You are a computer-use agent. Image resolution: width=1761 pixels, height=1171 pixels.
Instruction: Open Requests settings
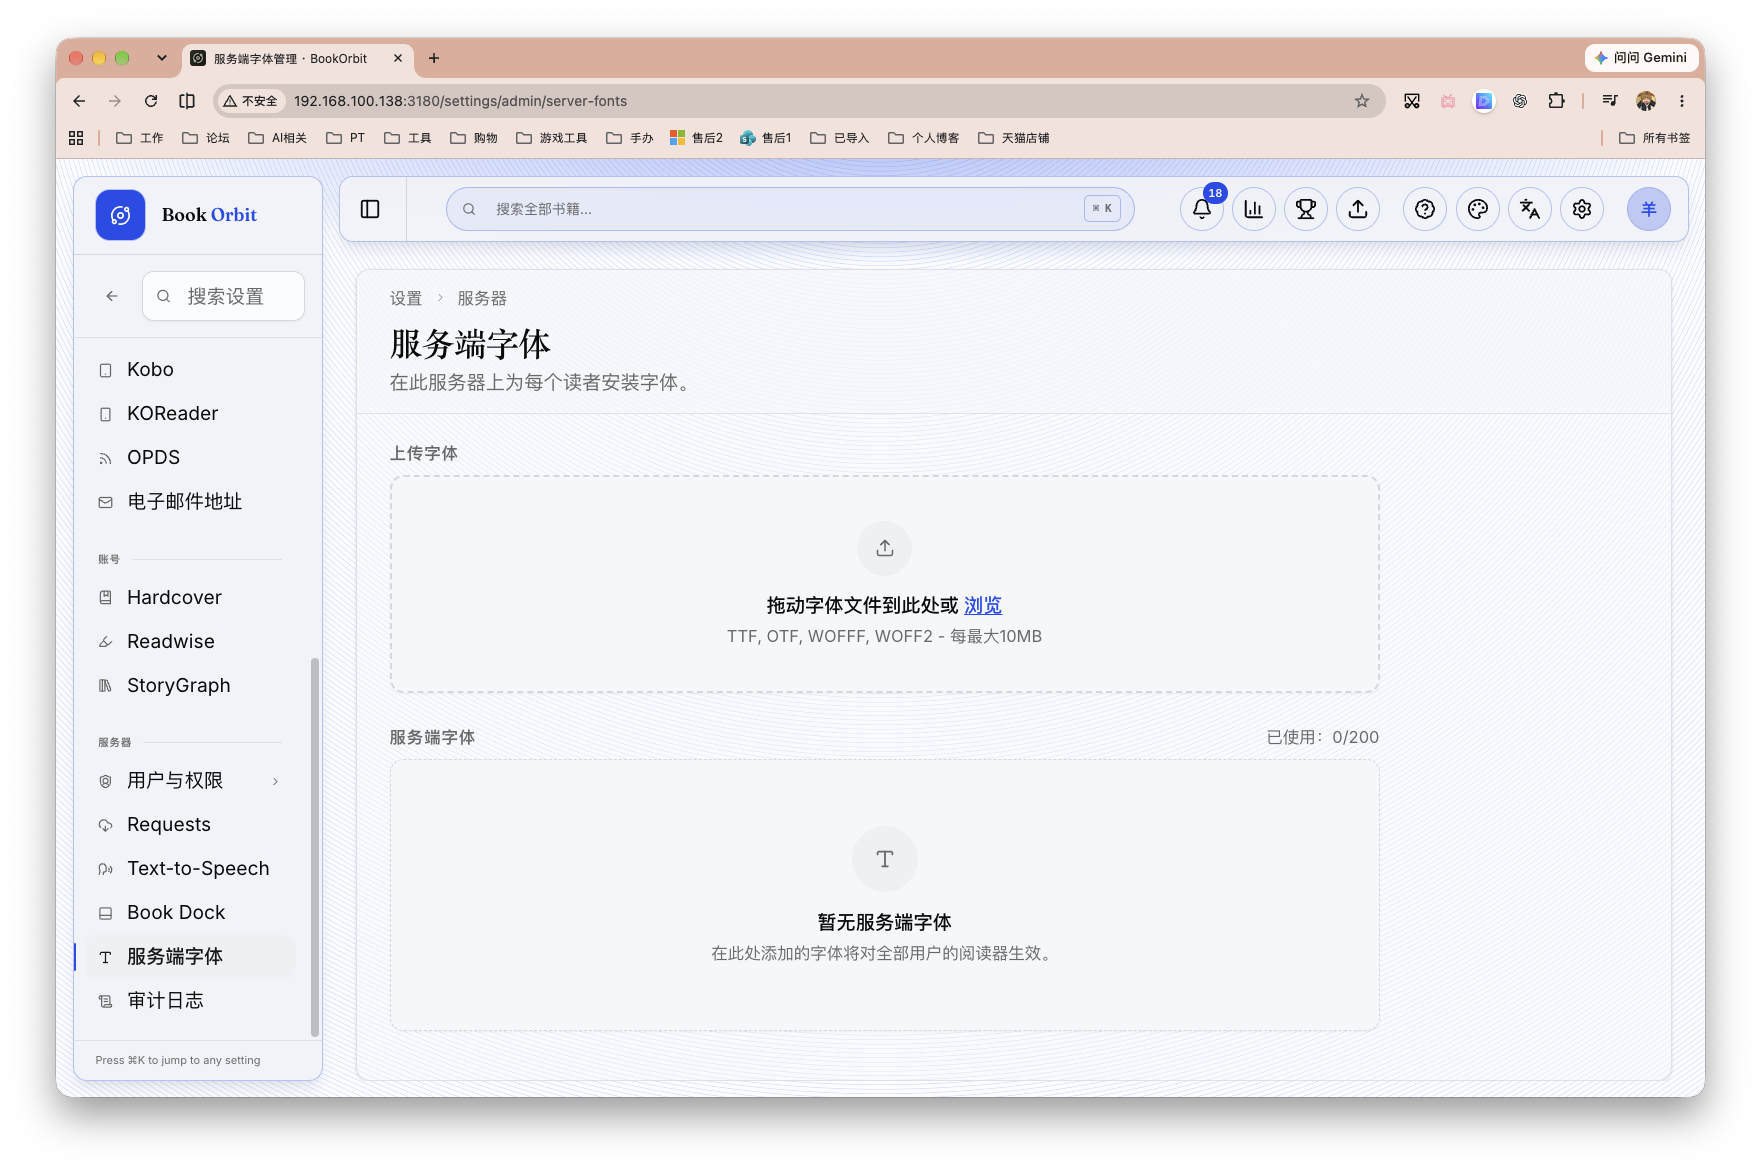click(x=190, y=825)
